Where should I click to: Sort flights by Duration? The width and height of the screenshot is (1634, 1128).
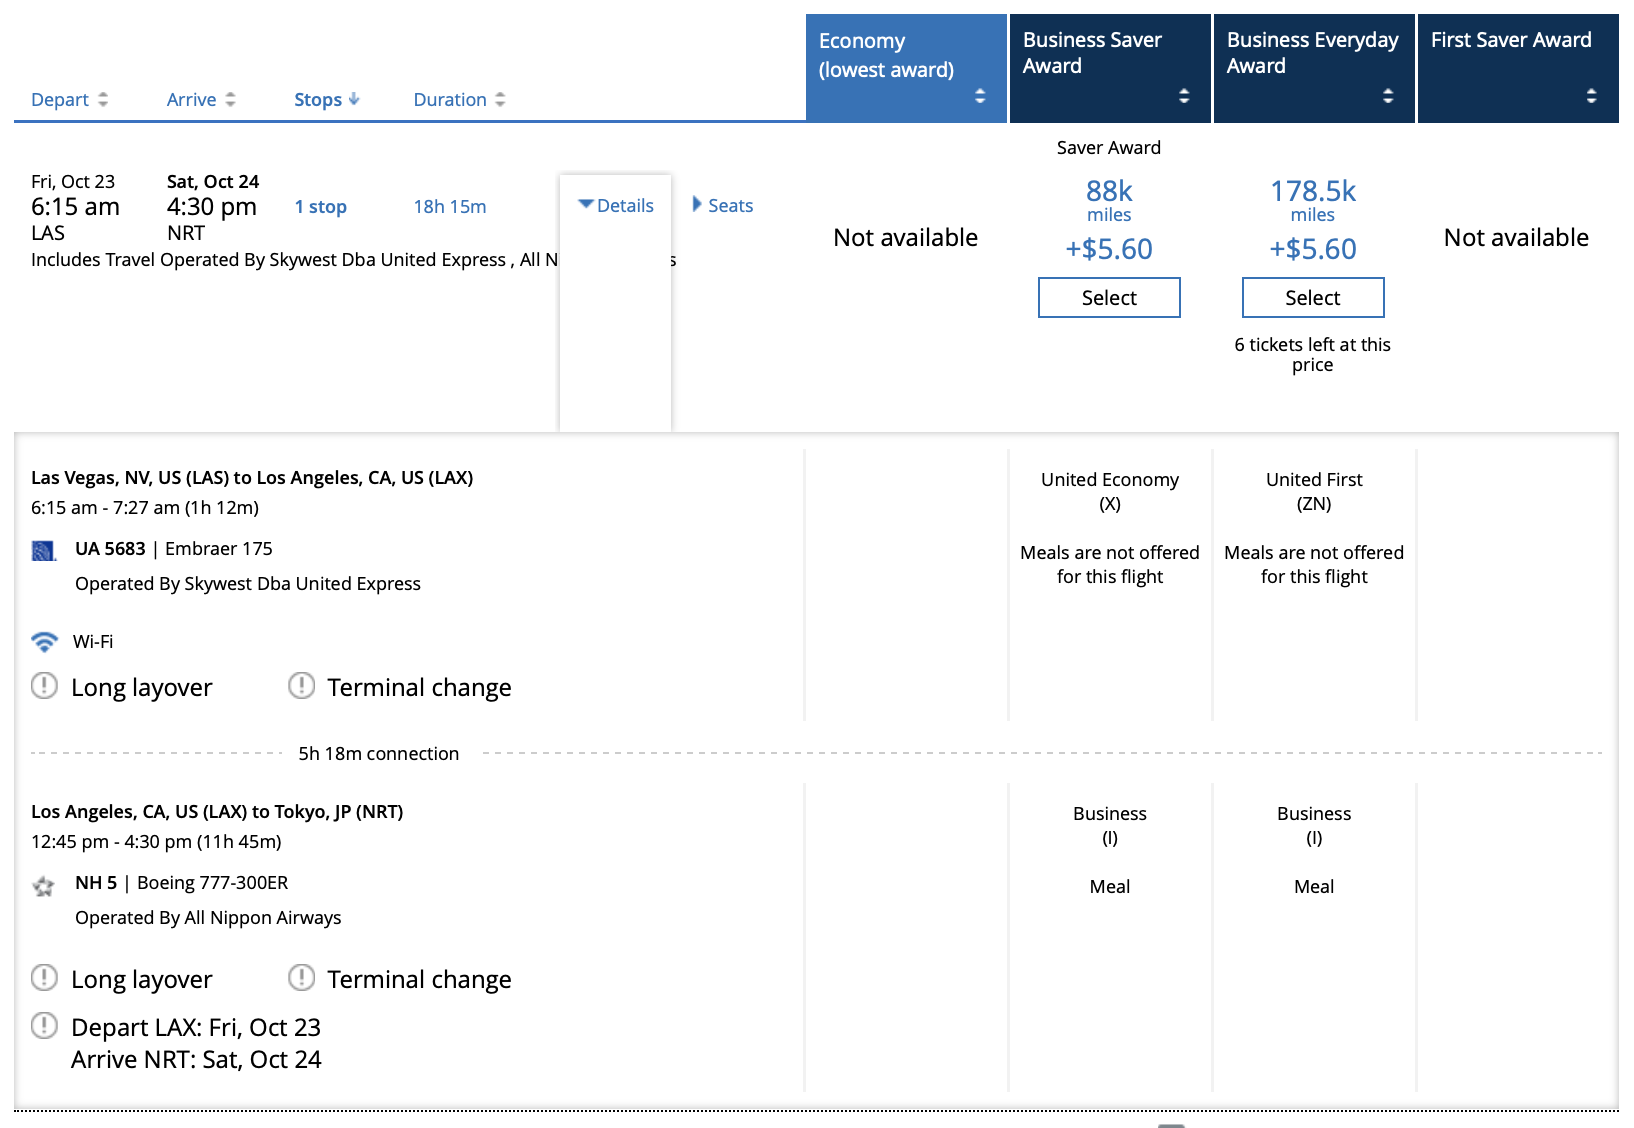pyautogui.click(x=459, y=100)
